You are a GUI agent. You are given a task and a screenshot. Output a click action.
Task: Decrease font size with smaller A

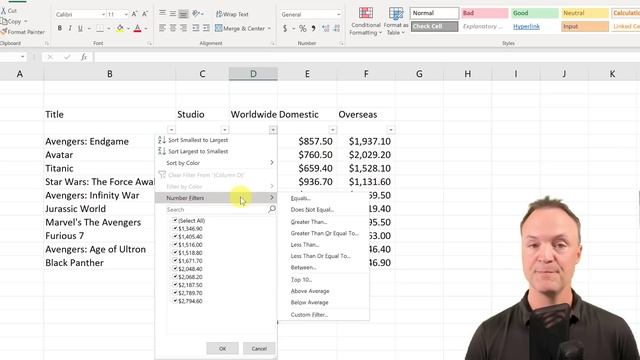(x=144, y=14)
